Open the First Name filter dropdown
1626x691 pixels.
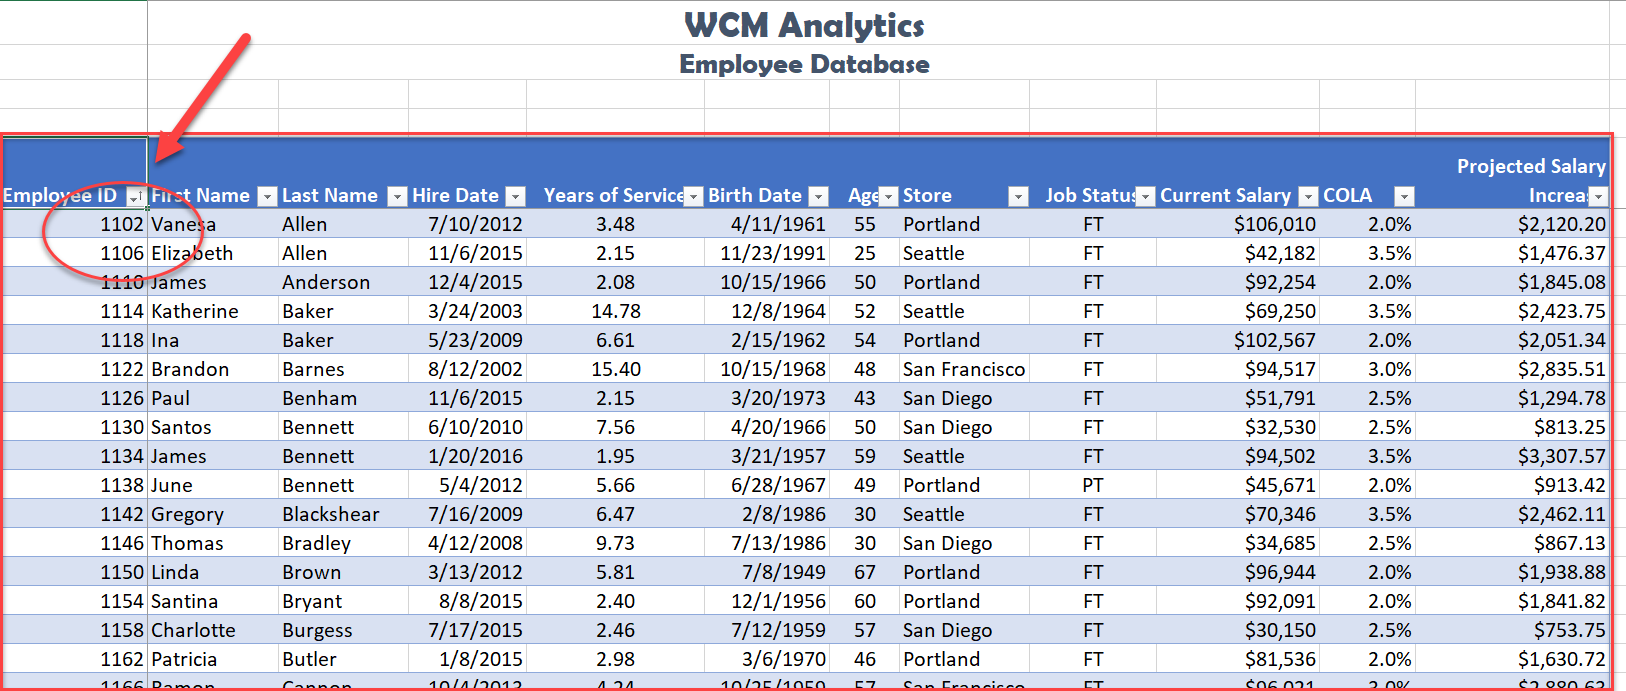tap(267, 197)
